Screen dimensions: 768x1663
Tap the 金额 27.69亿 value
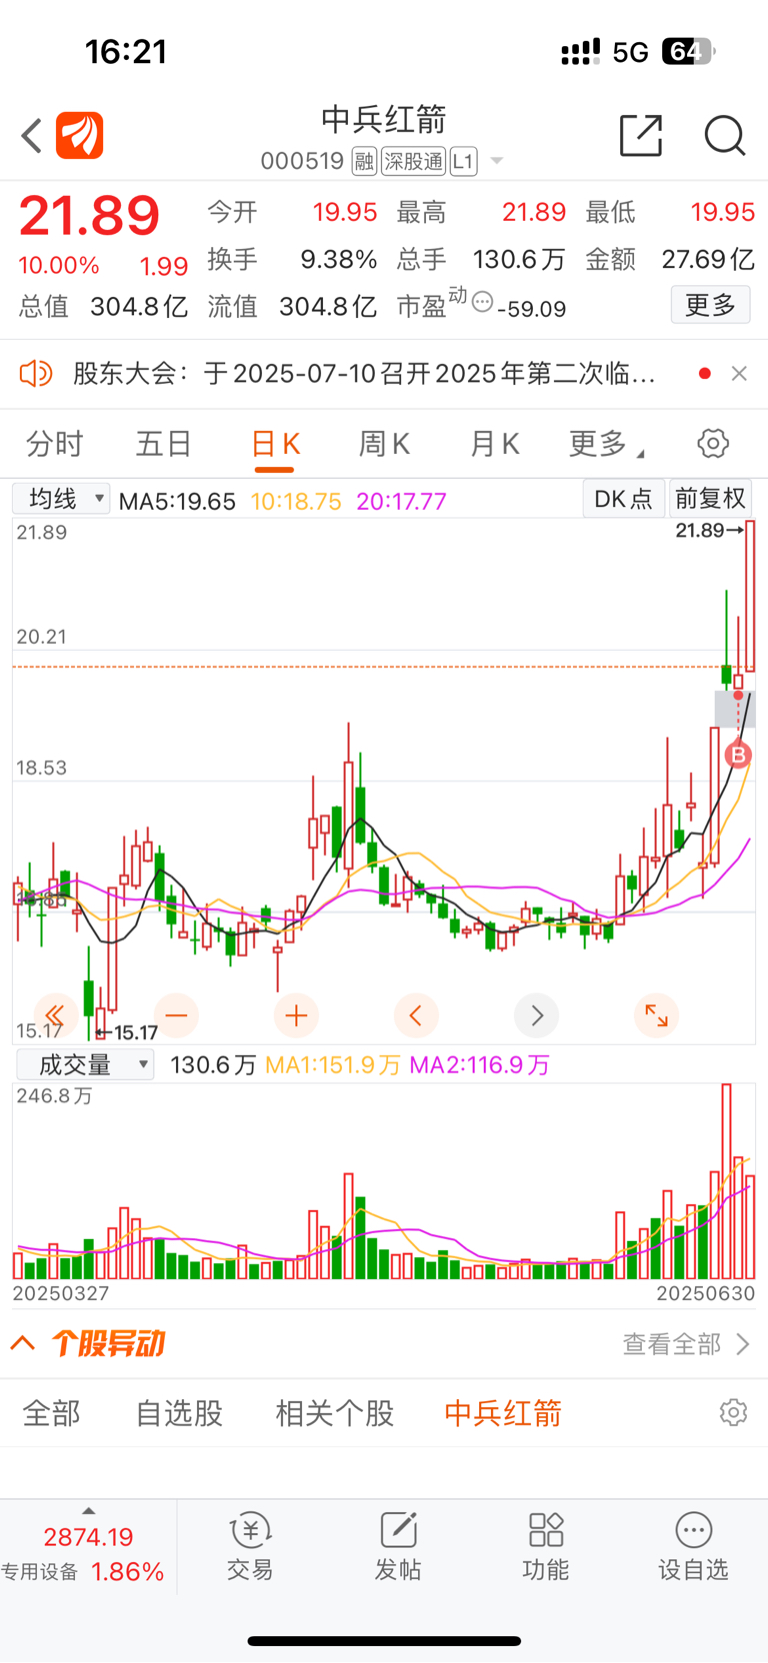click(x=708, y=260)
